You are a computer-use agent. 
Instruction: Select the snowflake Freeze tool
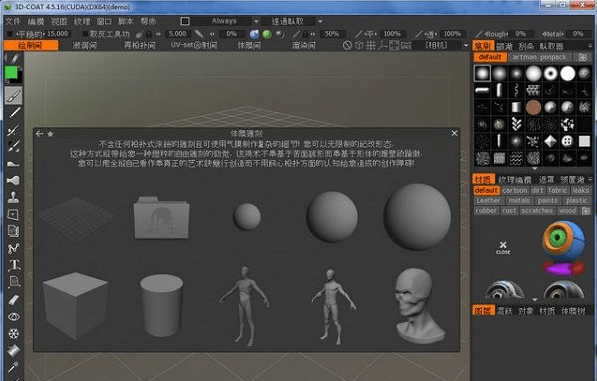[x=14, y=334]
